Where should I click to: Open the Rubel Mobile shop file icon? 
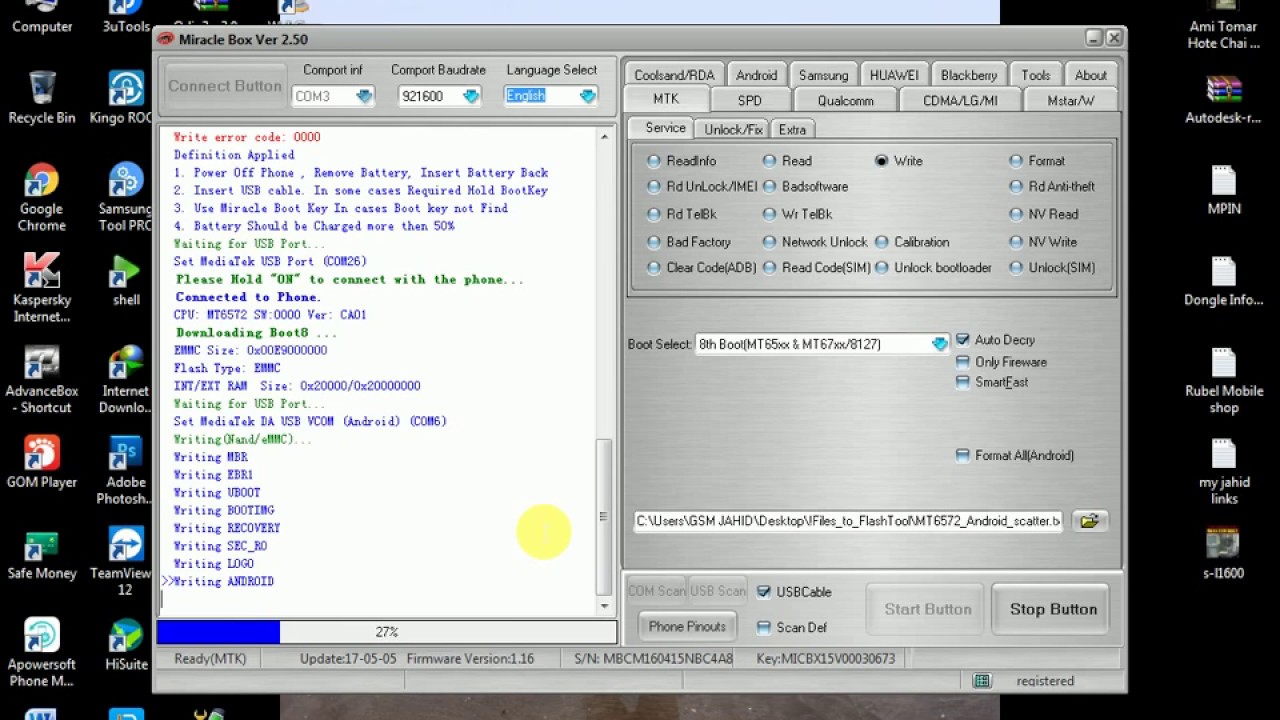[1223, 381]
